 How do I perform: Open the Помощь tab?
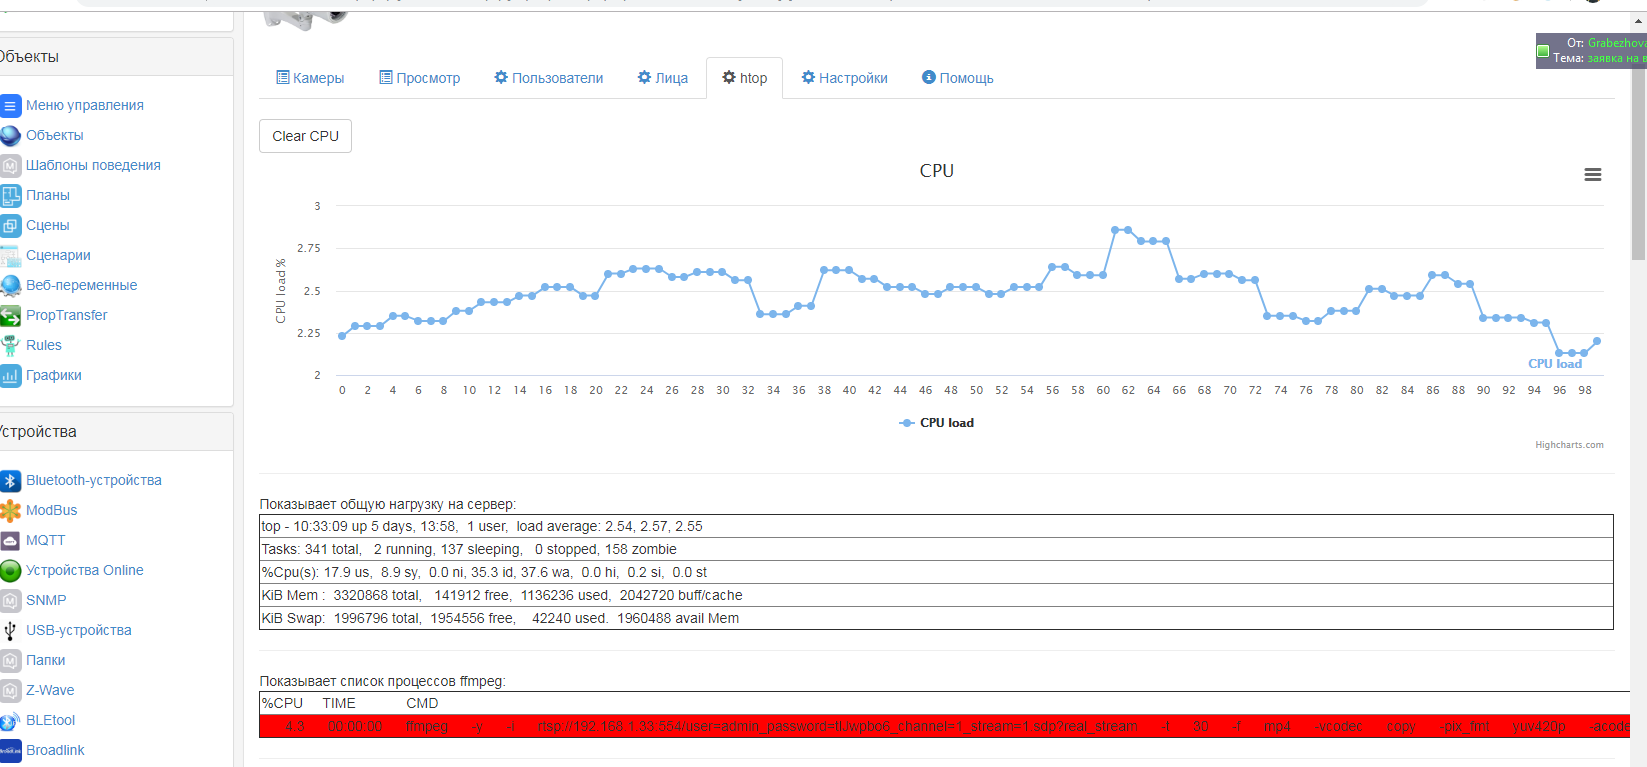click(958, 78)
